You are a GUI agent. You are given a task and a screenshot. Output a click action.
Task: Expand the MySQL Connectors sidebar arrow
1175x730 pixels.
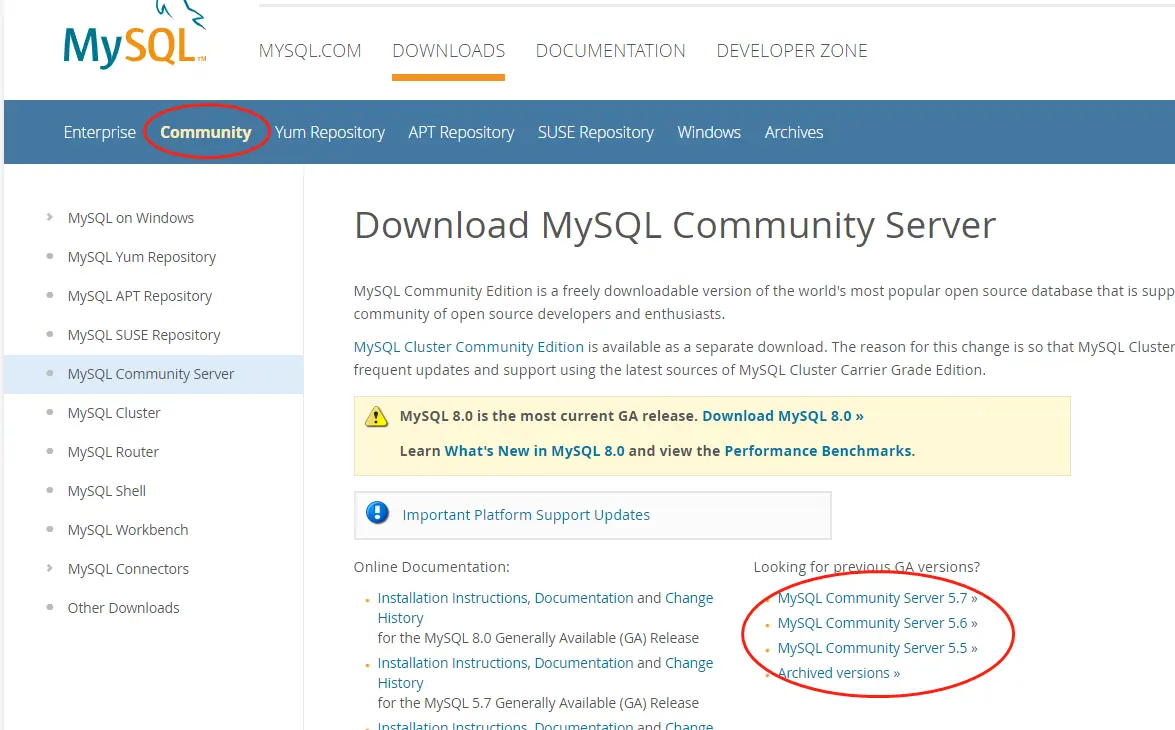click(x=49, y=568)
